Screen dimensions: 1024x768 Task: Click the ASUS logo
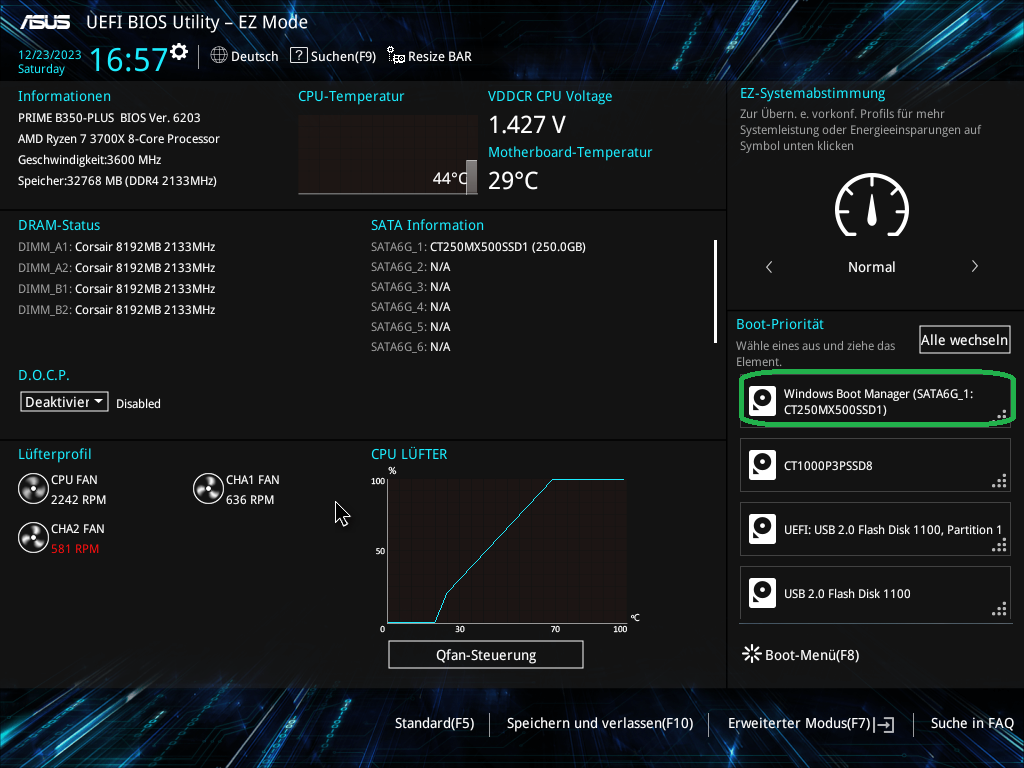click(x=44, y=22)
